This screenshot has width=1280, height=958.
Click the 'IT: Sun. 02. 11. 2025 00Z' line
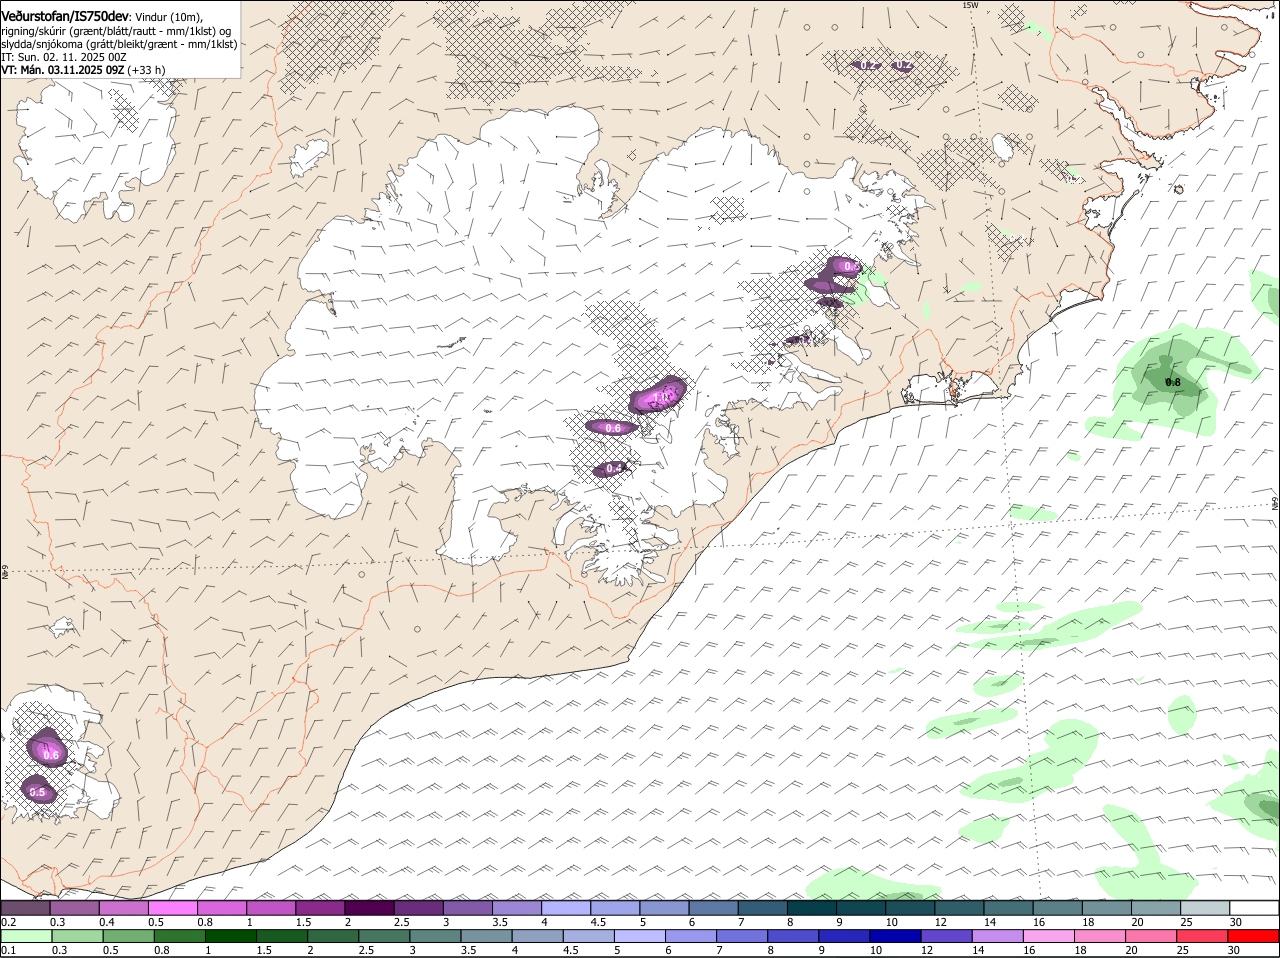(x=63, y=57)
